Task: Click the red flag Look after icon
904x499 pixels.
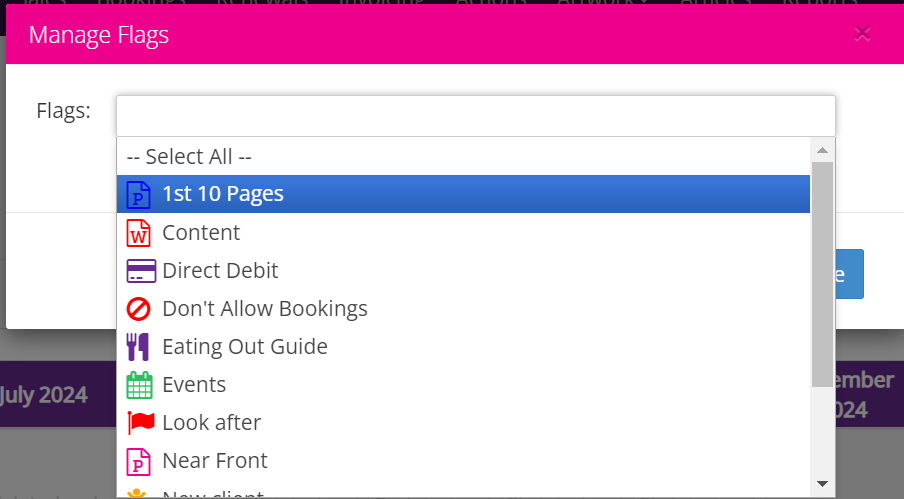Action: pos(141,423)
